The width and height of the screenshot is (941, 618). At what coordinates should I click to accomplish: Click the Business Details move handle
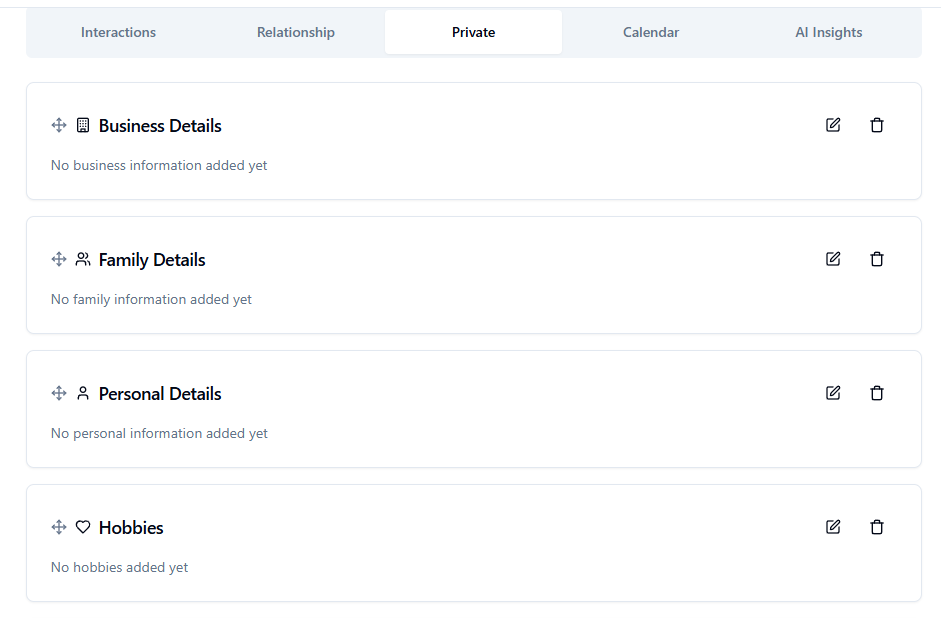[x=59, y=125]
